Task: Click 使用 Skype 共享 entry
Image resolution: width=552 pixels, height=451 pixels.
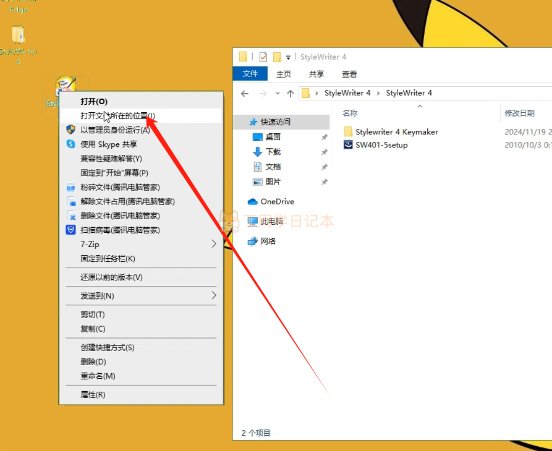Action: 141,144
